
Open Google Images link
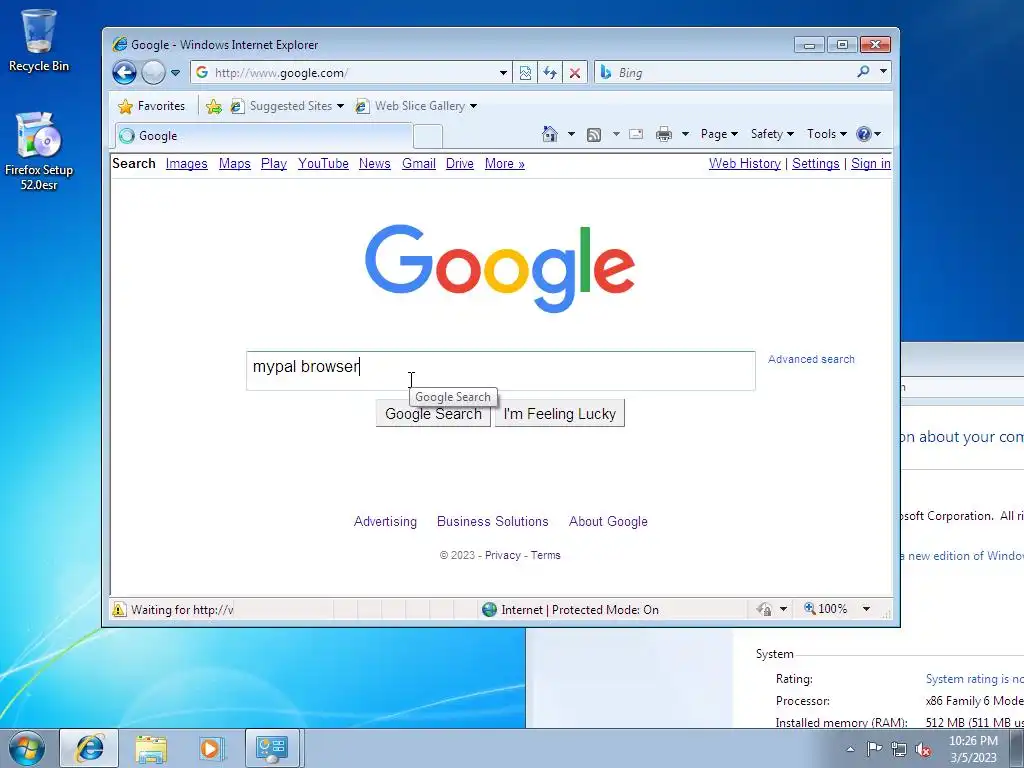click(x=186, y=163)
